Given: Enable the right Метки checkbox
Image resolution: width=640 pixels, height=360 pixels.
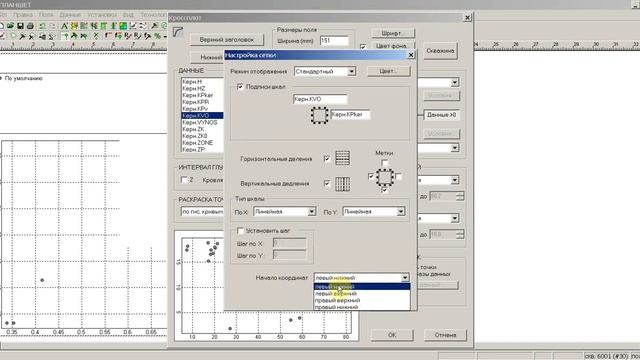Looking at the screenshot, I should 399,176.
